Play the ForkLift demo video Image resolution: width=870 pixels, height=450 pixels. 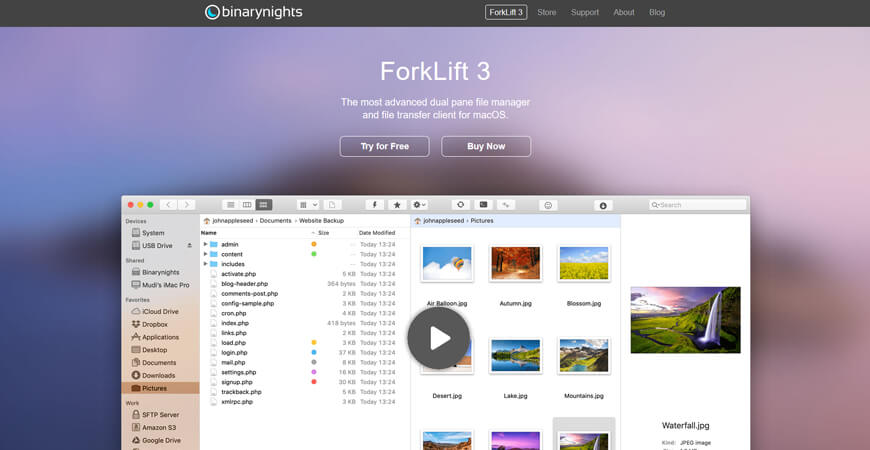click(439, 338)
